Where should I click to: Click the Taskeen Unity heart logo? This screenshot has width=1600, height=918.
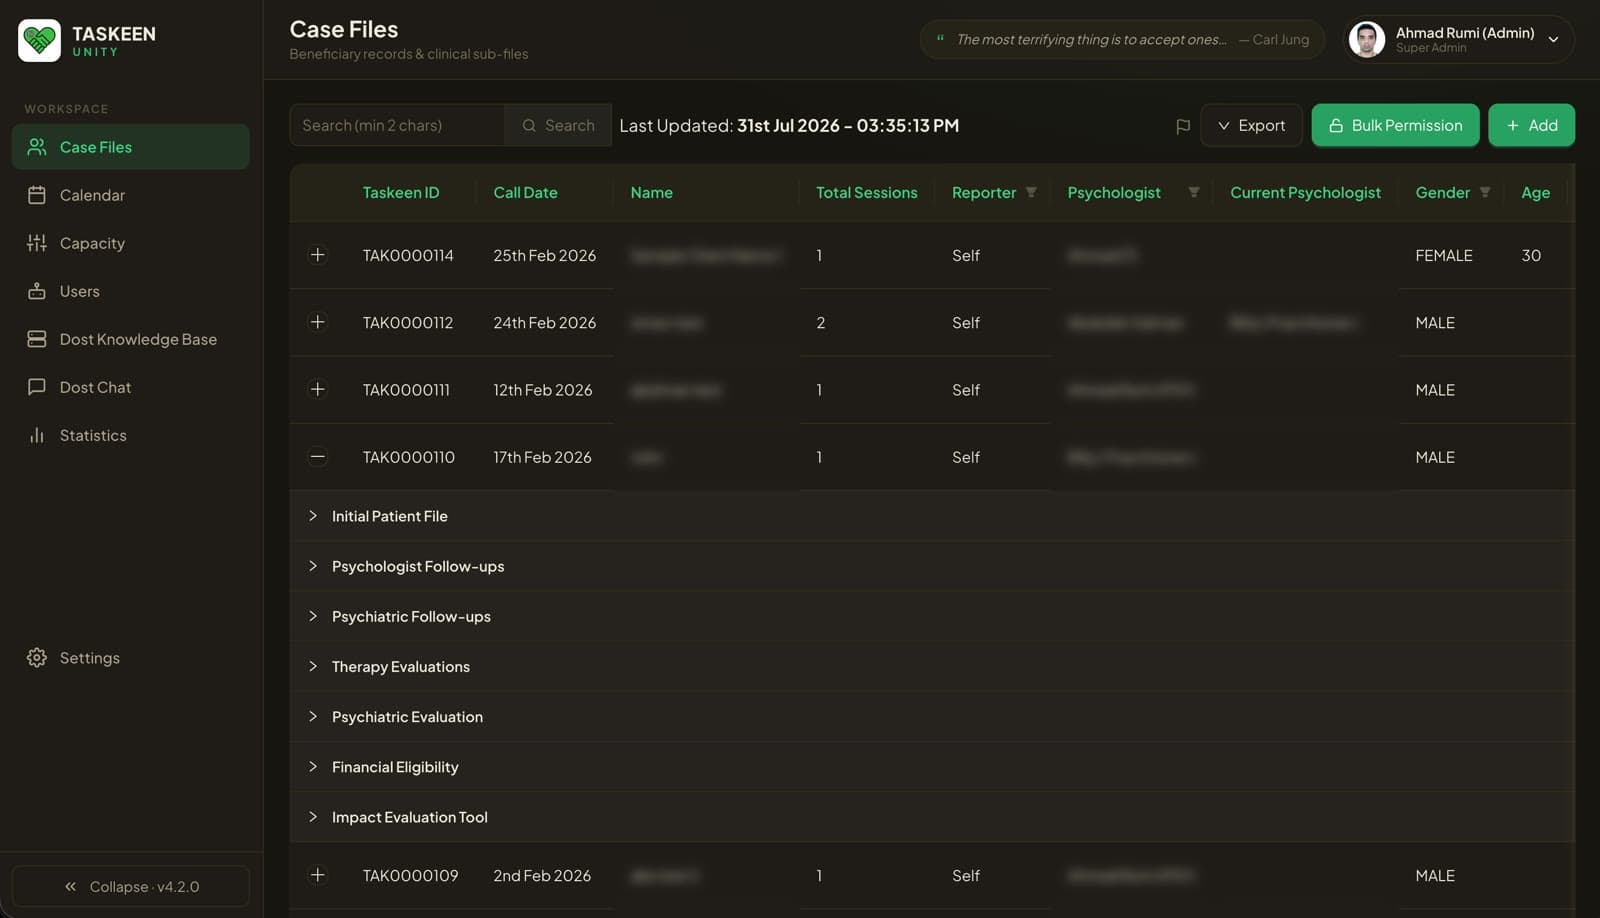point(39,40)
